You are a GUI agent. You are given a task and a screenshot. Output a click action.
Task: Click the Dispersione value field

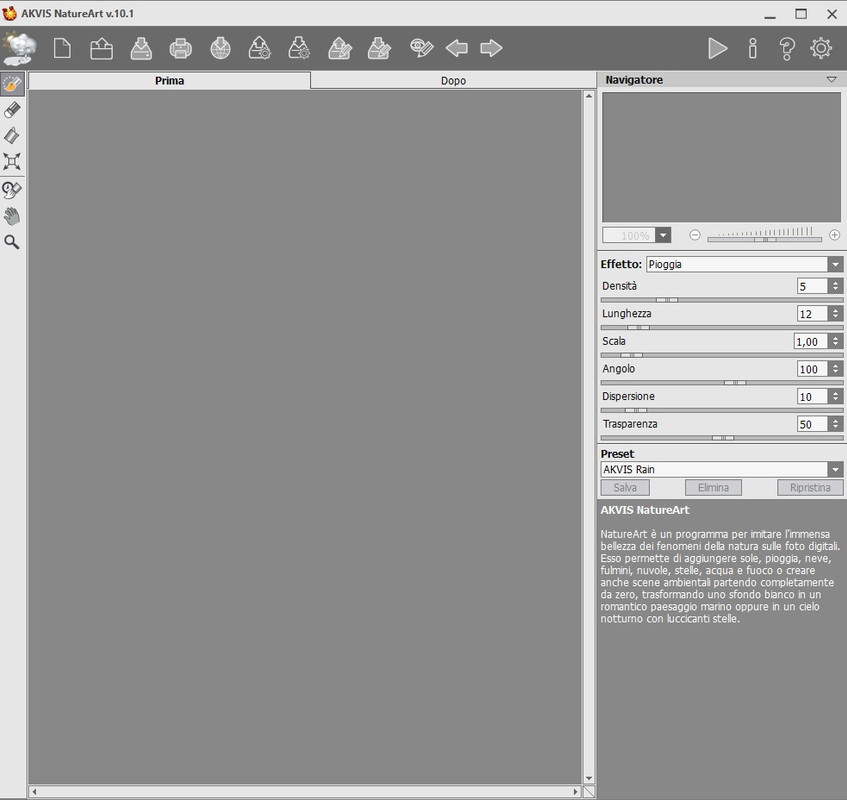812,396
